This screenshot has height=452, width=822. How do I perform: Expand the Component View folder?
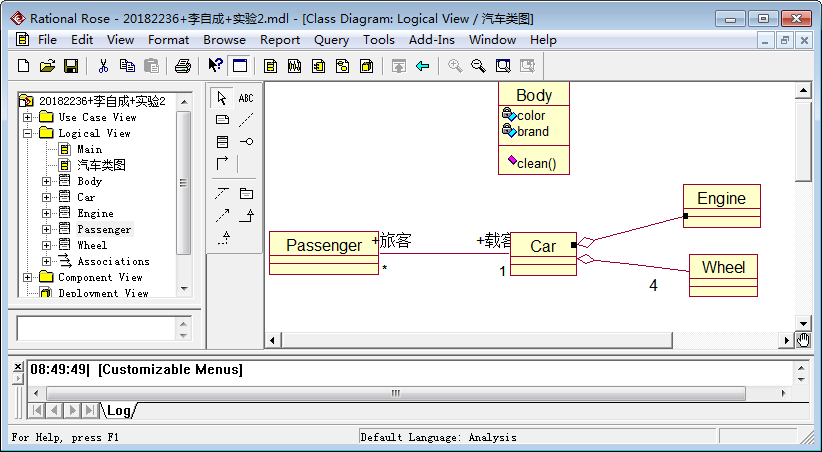pos(28,277)
